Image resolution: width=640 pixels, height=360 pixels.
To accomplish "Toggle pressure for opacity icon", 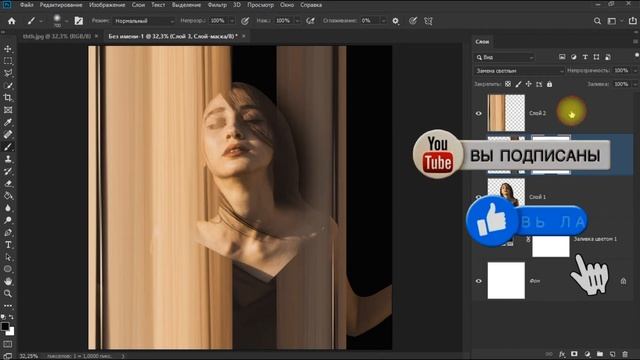I will [245, 21].
